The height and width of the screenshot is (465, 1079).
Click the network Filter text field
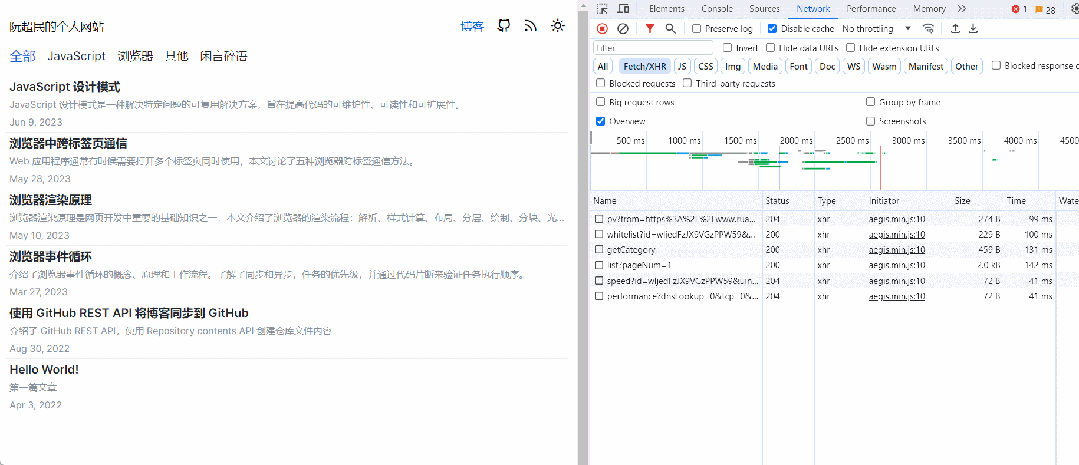(x=655, y=48)
